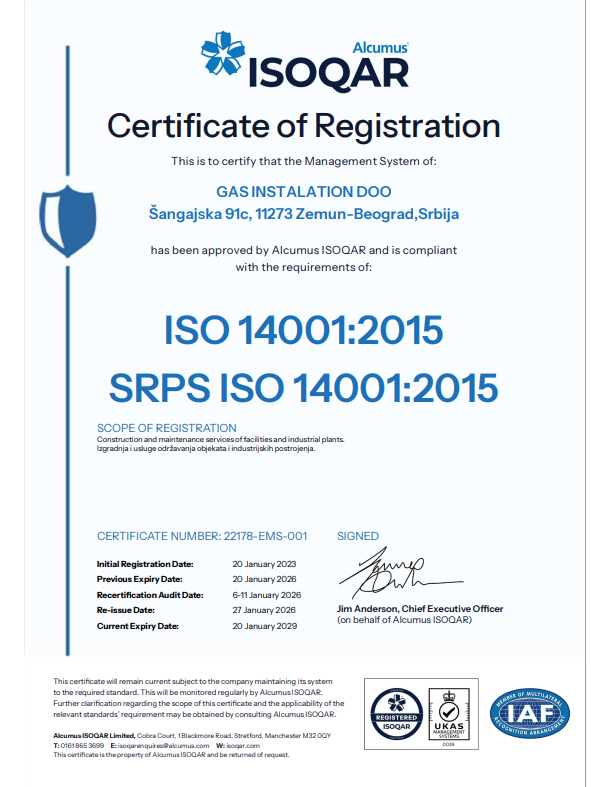Click the 'Izgradnja i usluge održavanja' scope line

point(206,448)
